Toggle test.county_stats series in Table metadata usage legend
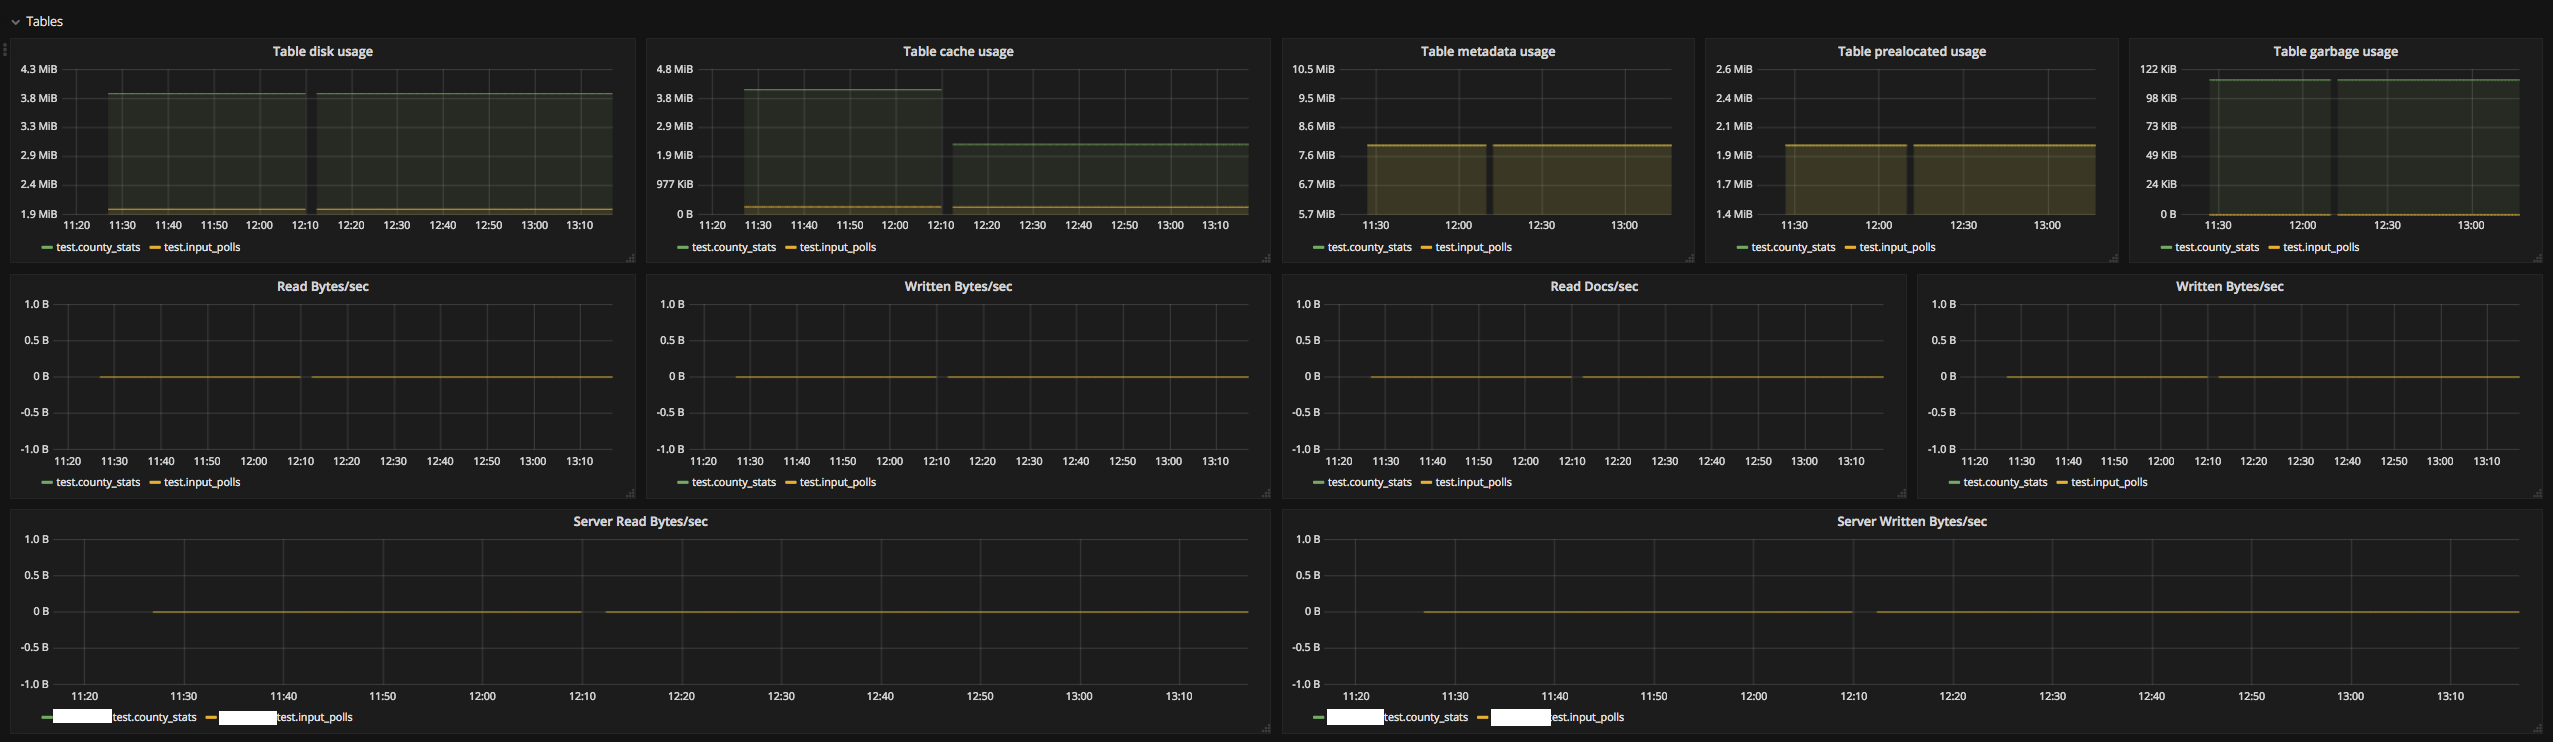 click(x=1370, y=247)
